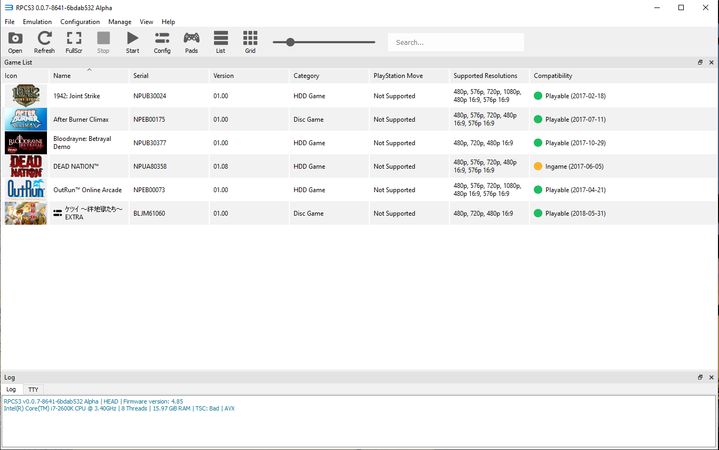Image resolution: width=719 pixels, height=450 pixels.
Task: Select the After Burner Climax game icon
Action: point(26,119)
